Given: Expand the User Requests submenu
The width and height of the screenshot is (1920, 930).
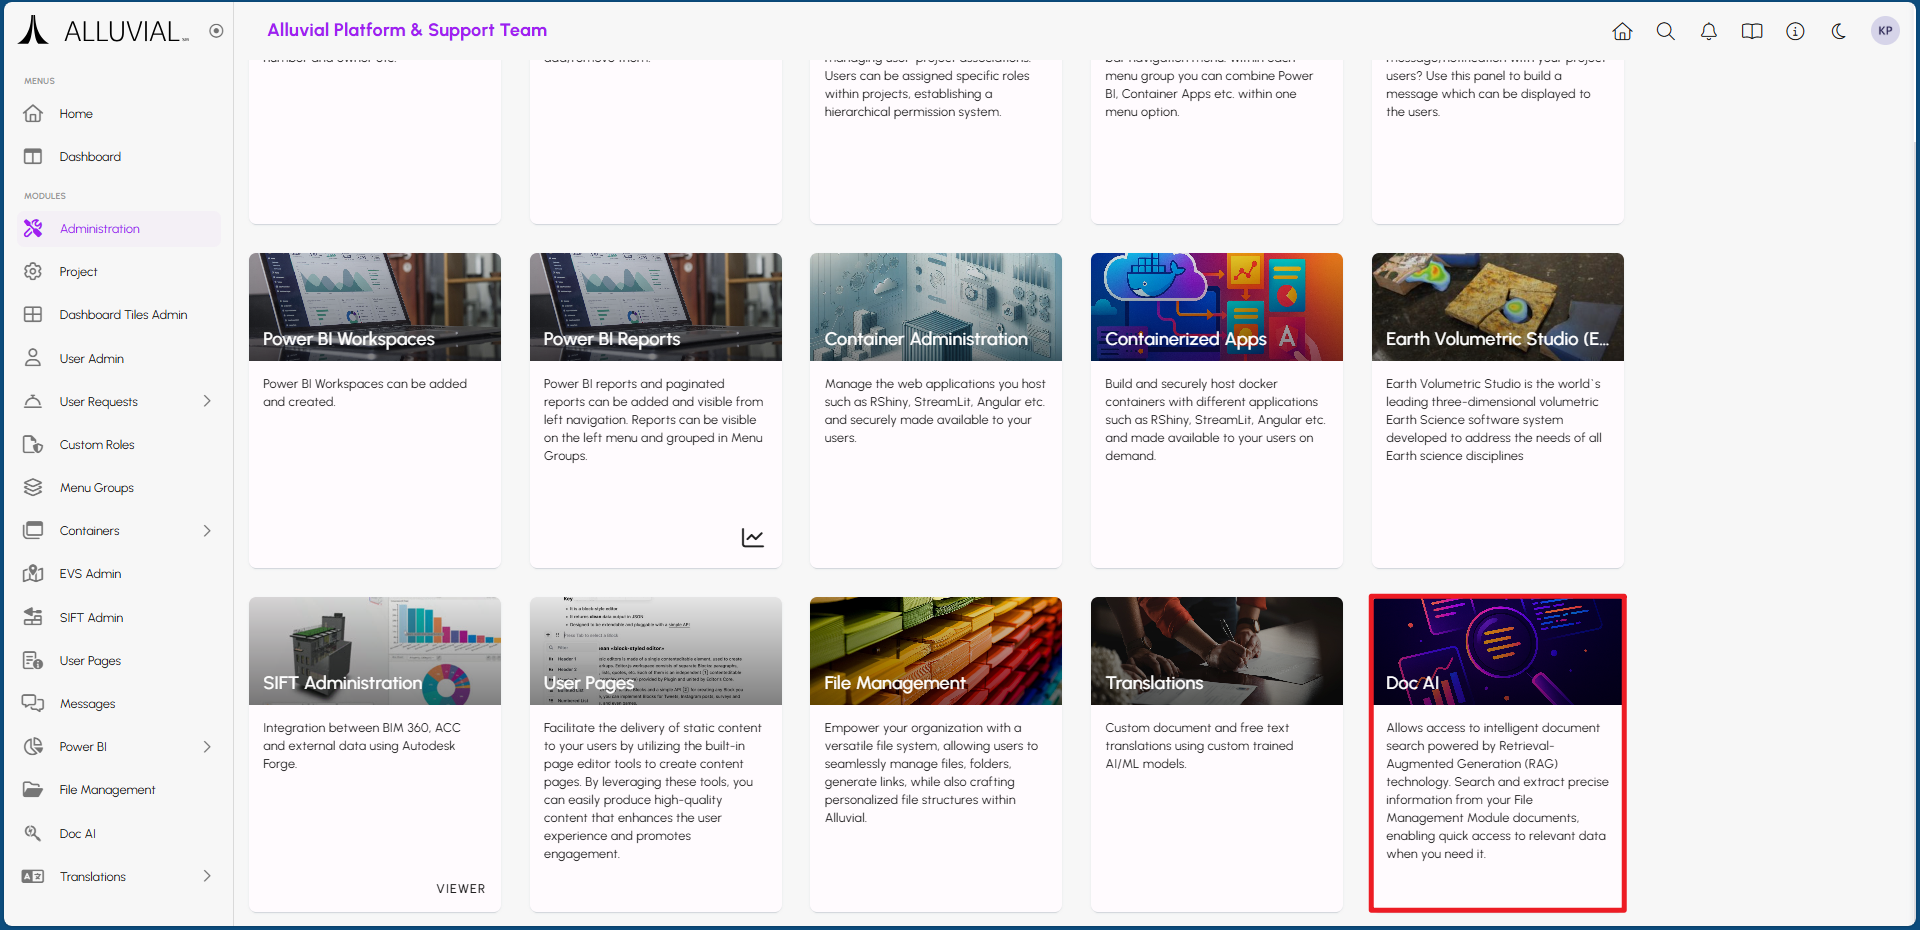Looking at the screenshot, I should coord(207,401).
